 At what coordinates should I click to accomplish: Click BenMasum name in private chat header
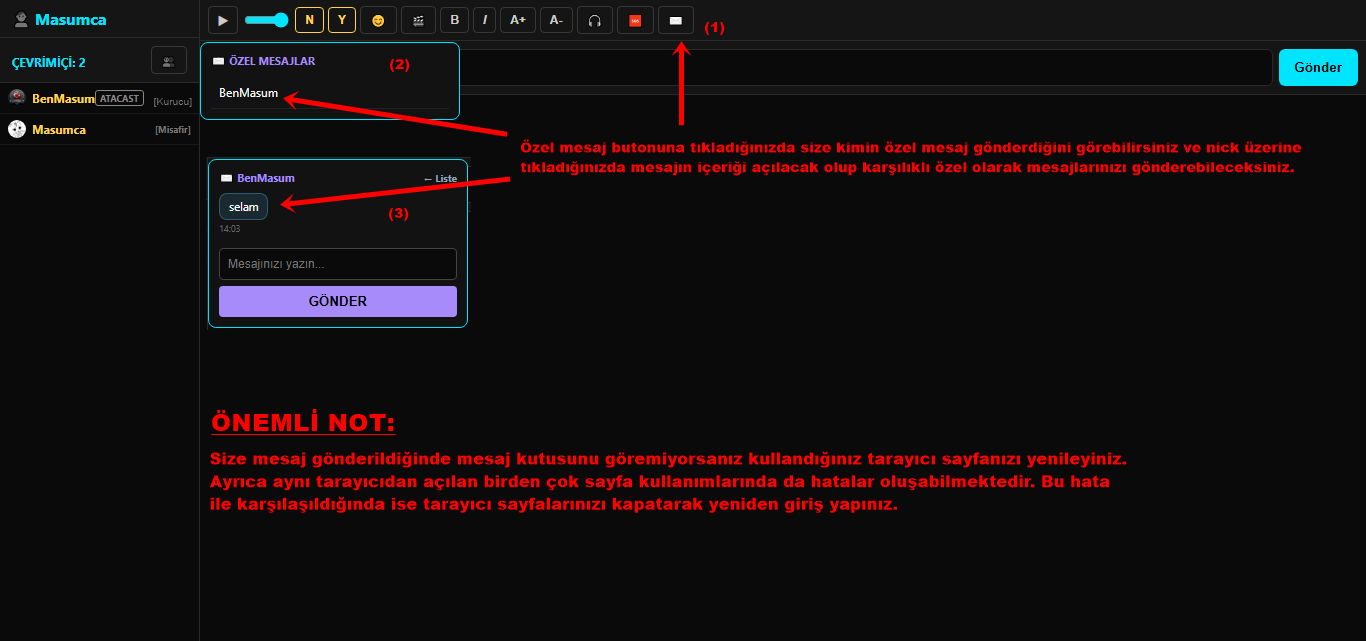(266, 178)
